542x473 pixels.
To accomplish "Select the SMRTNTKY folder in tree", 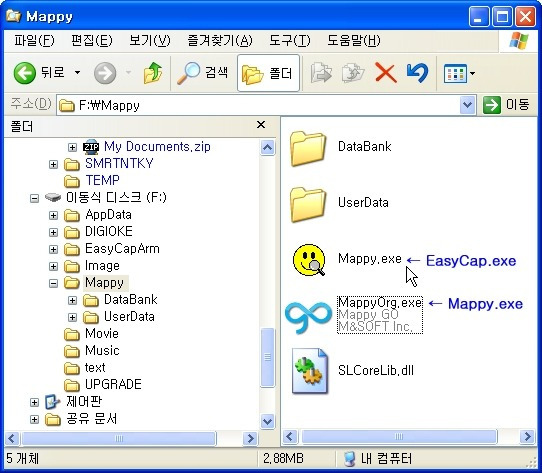I will click(x=119, y=164).
